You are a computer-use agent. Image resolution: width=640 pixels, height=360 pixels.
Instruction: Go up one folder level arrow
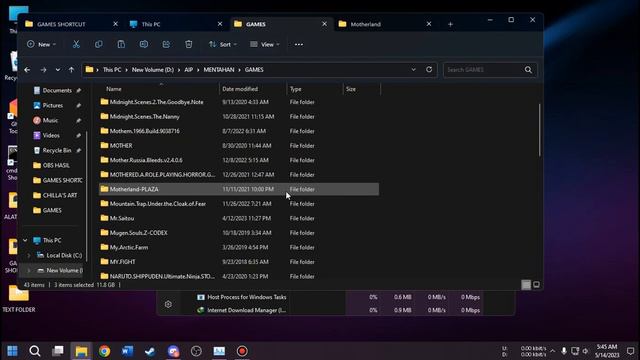71,70
